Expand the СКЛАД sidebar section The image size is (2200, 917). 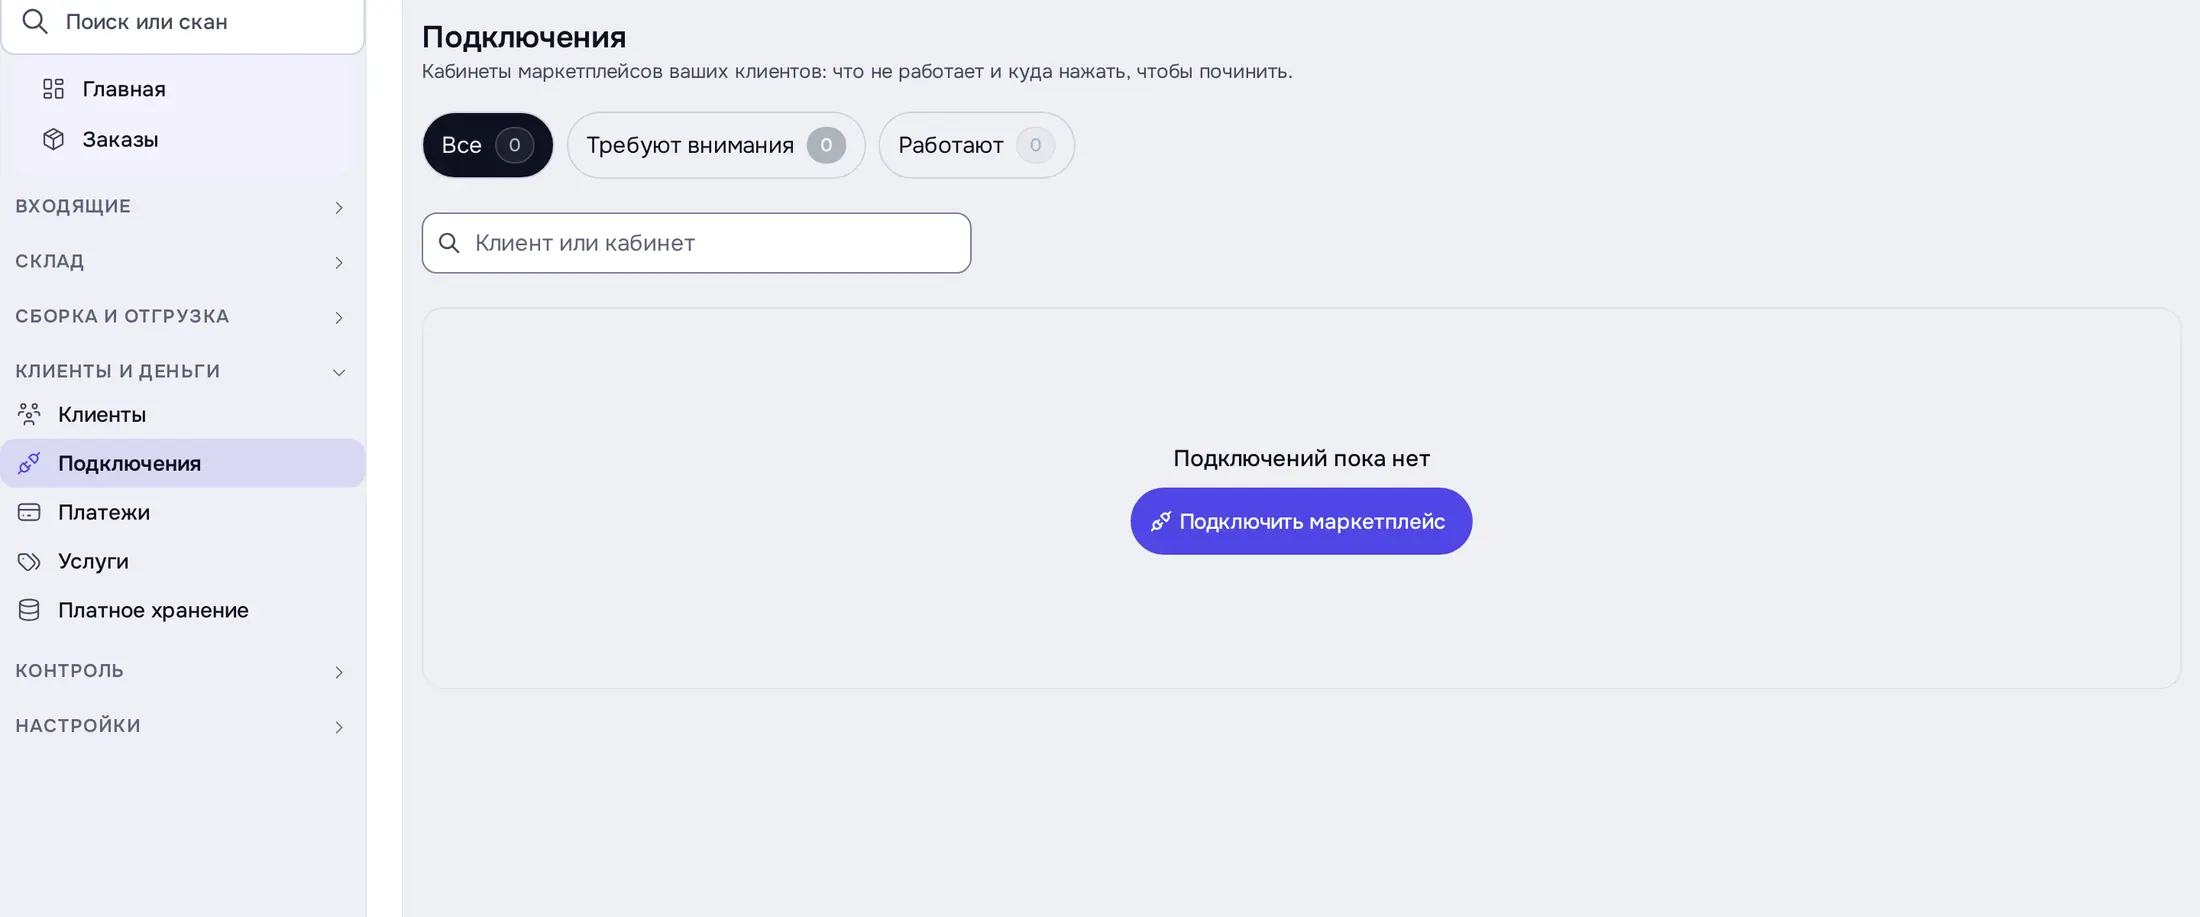click(182, 261)
